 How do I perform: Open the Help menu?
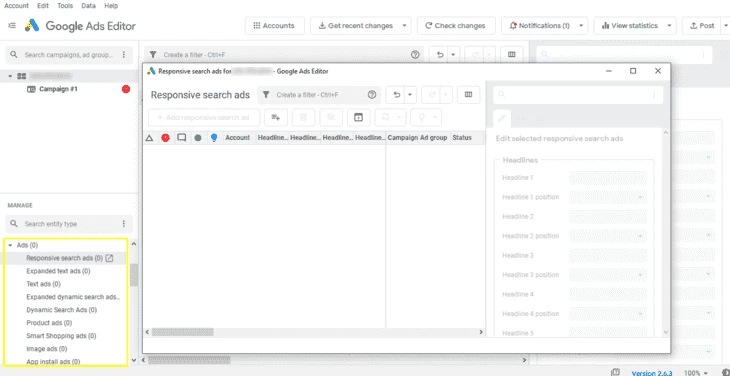pos(111,6)
